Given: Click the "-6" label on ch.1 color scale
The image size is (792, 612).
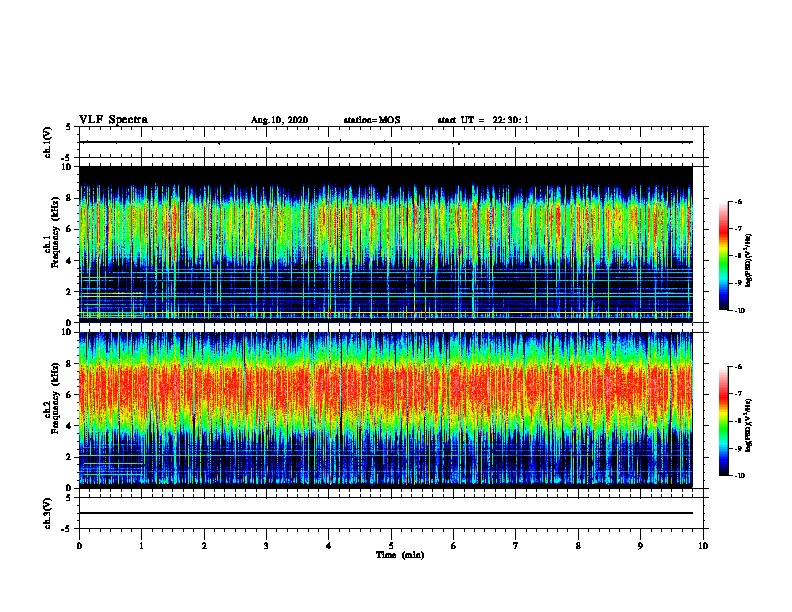Looking at the screenshot, I should click(x=738, y=202).
